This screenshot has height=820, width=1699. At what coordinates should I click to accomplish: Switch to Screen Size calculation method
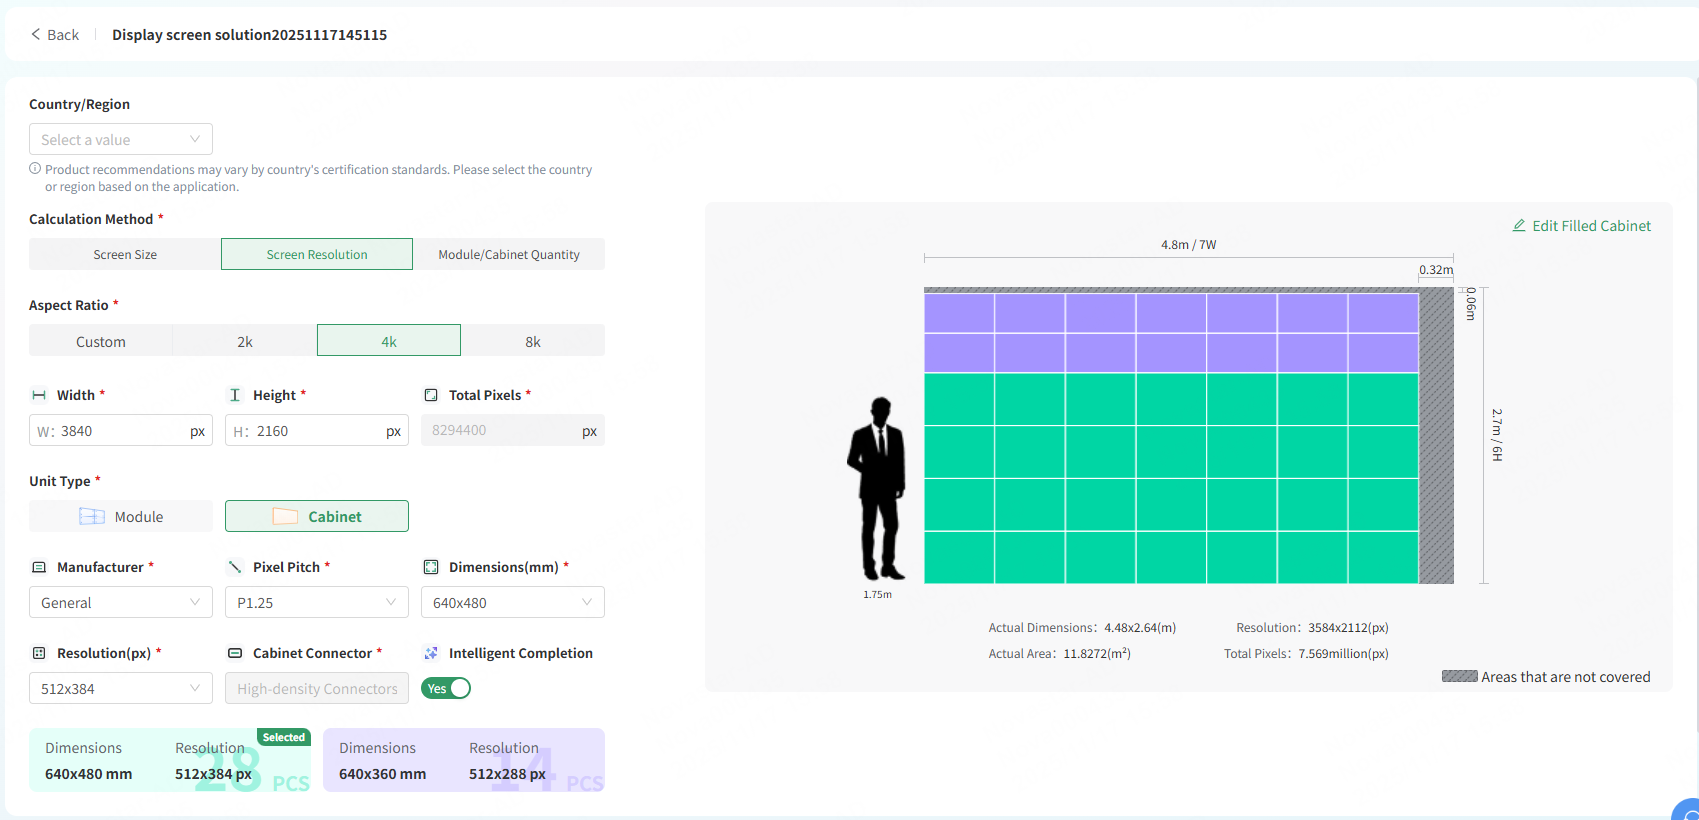point(125,254)
